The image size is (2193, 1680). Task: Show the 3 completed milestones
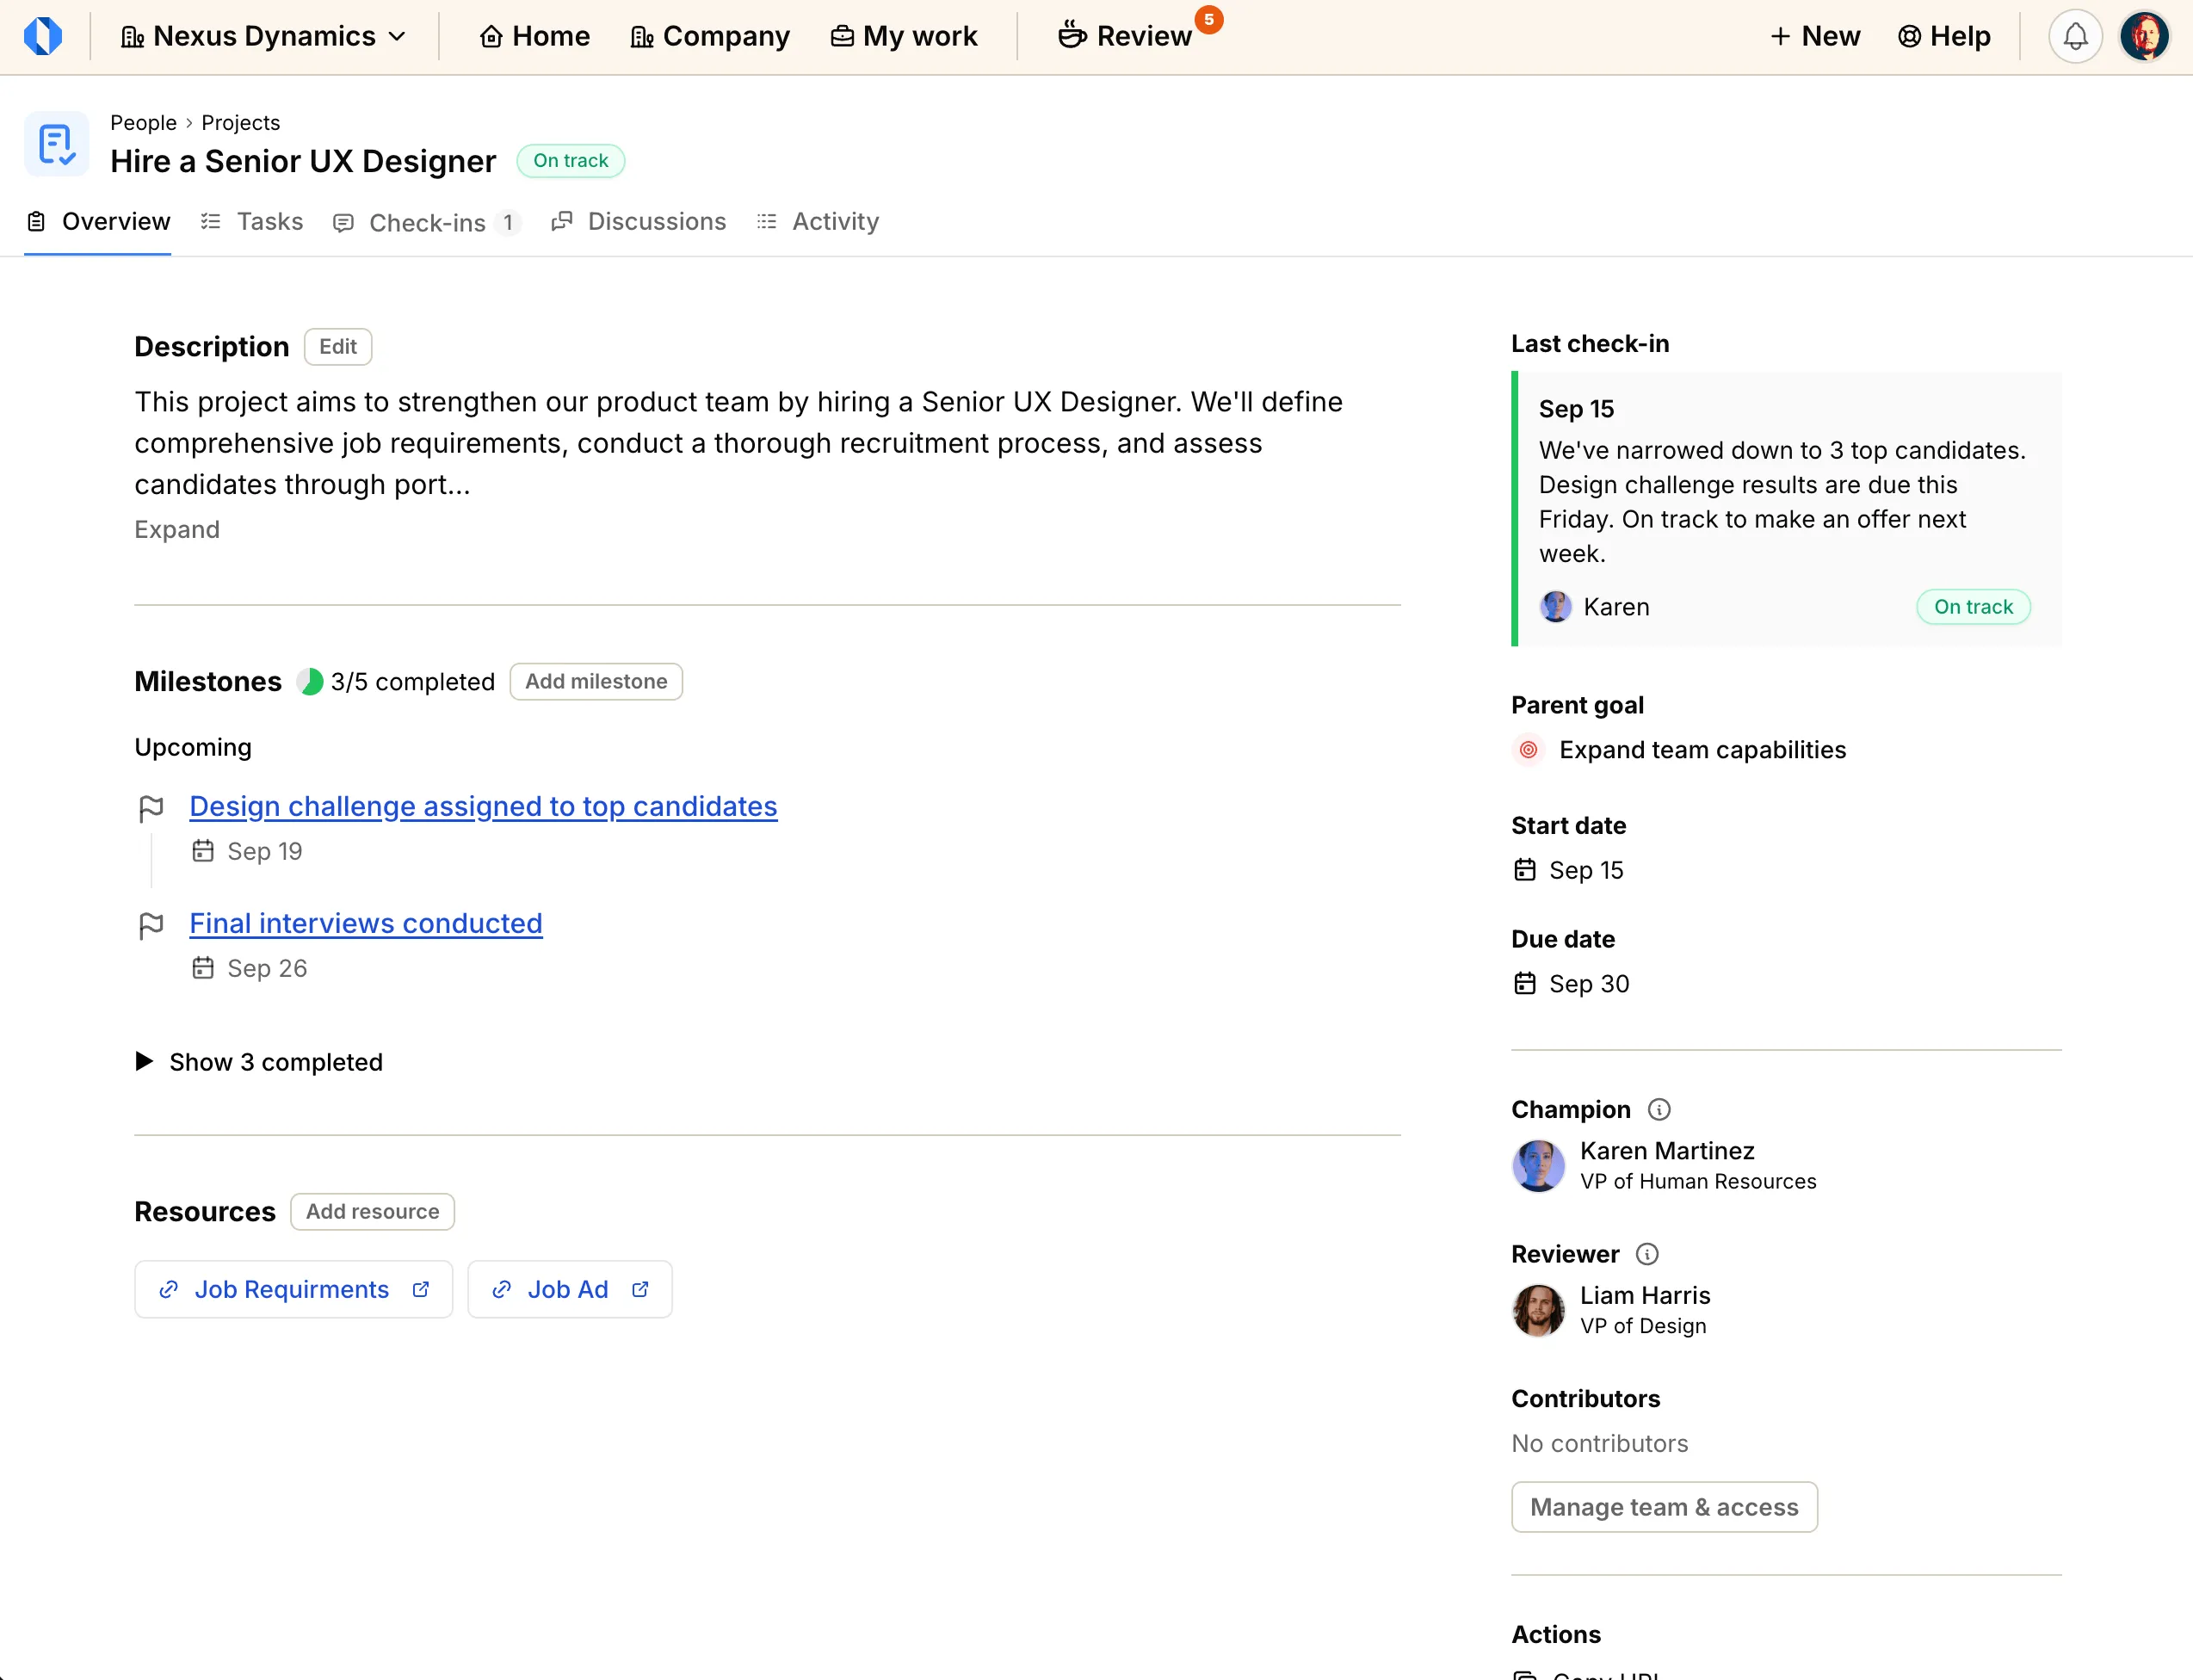(258, 1062)
